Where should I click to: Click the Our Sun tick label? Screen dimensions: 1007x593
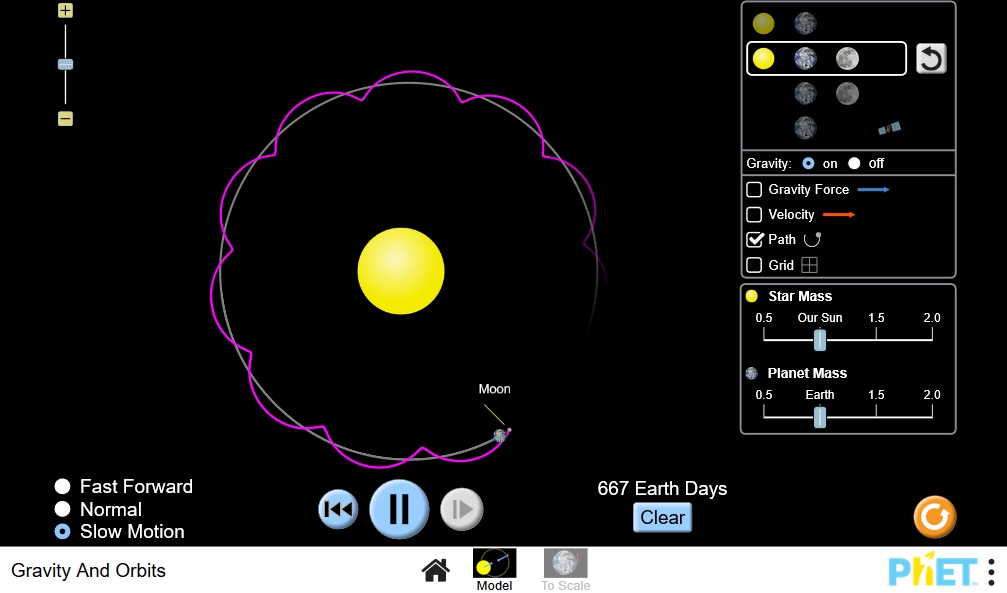(x=819, y=318)
